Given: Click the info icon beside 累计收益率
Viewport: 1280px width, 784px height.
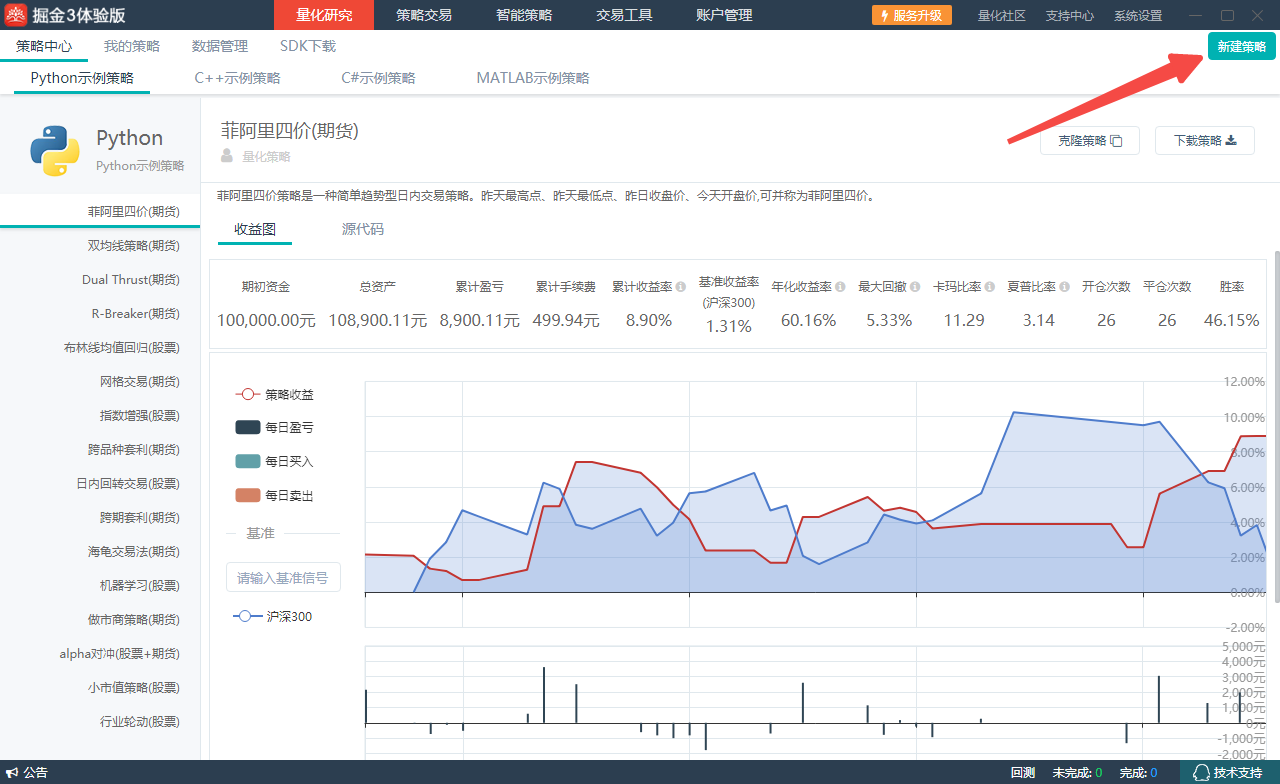Looking at the screenshot, I should point(681,287).
